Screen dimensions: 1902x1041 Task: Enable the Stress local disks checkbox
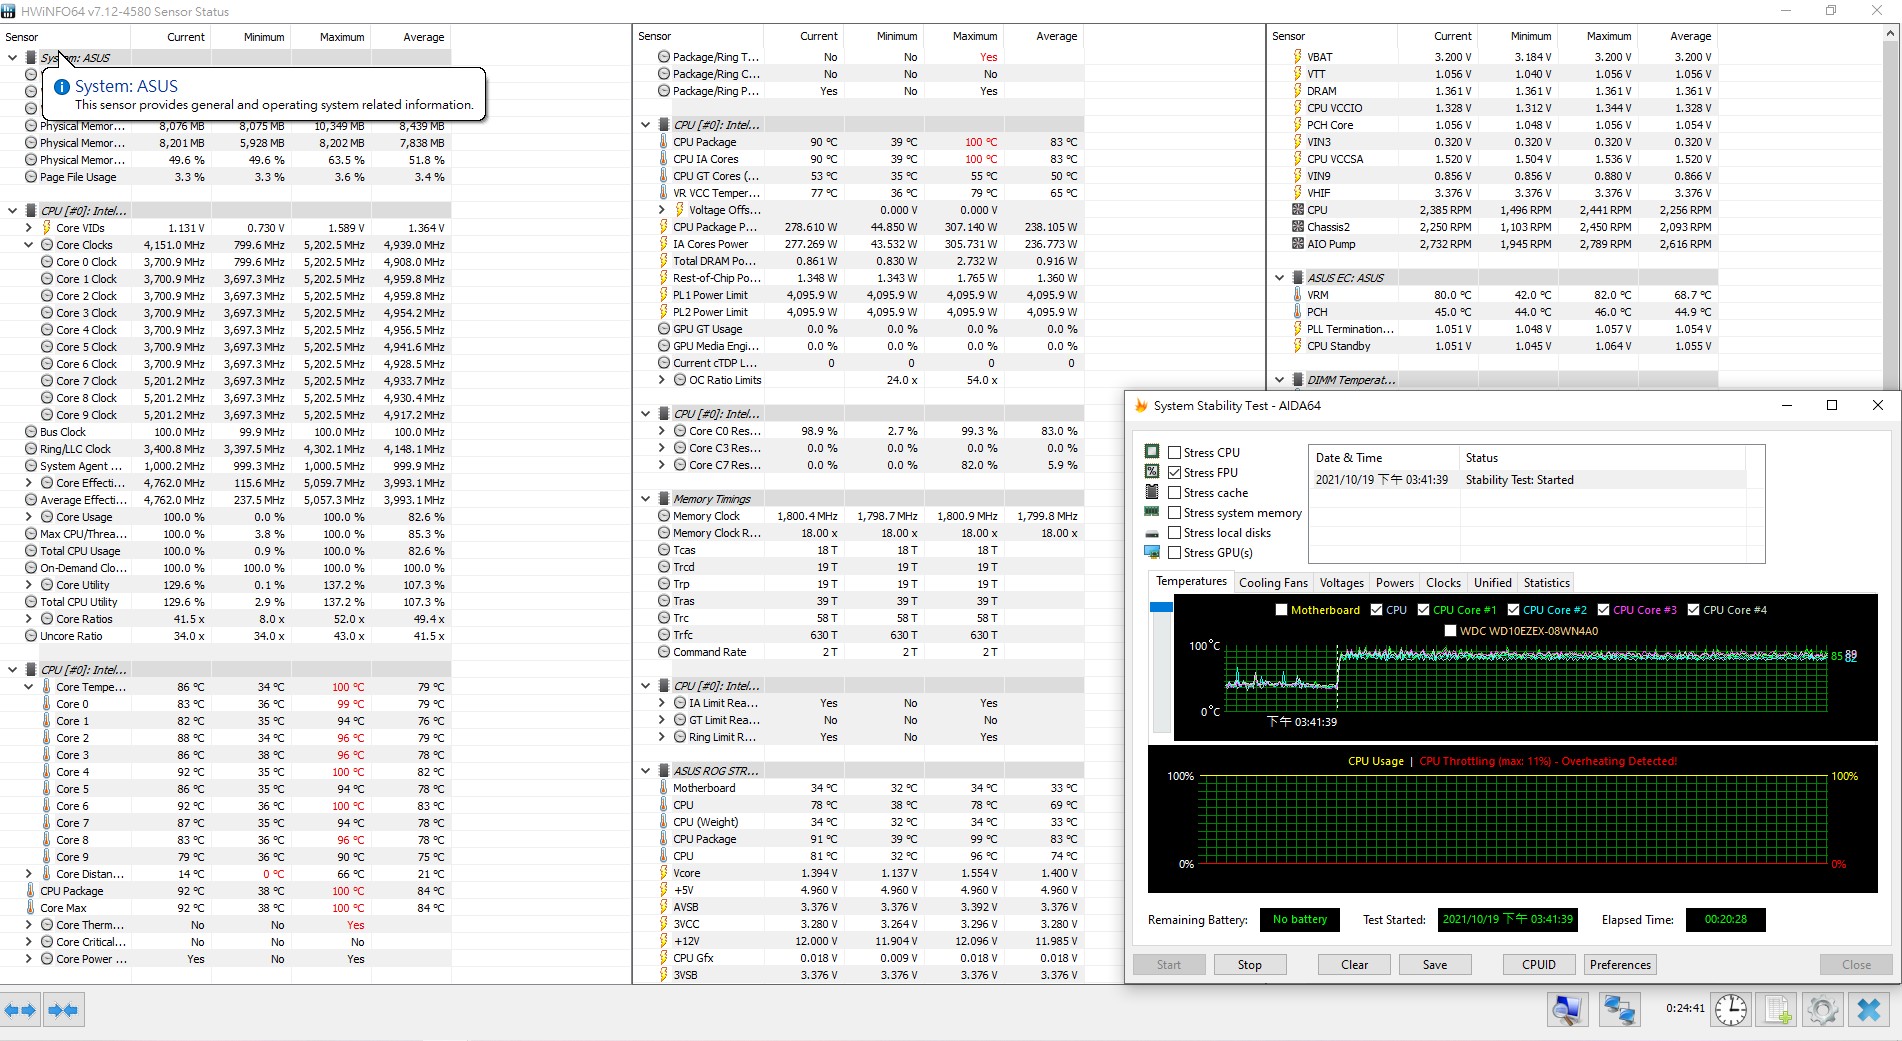(x=1175, y=533)
